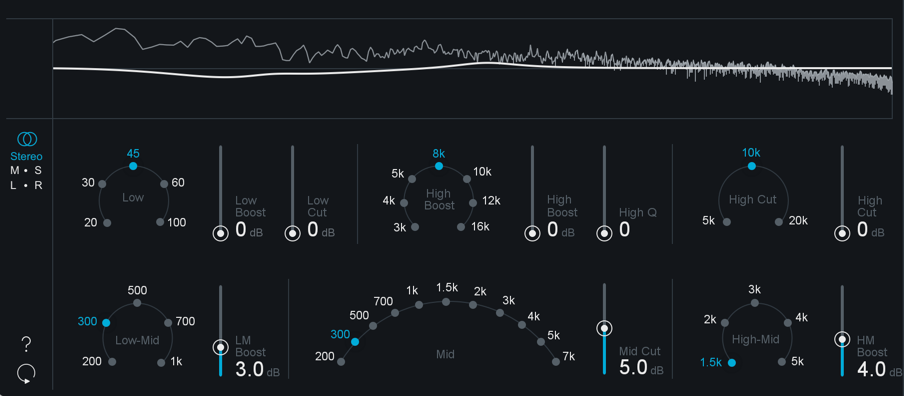Click the HM Boost 4.0 dB value
This screenshot has width=904, height=396.
(872, 369)
